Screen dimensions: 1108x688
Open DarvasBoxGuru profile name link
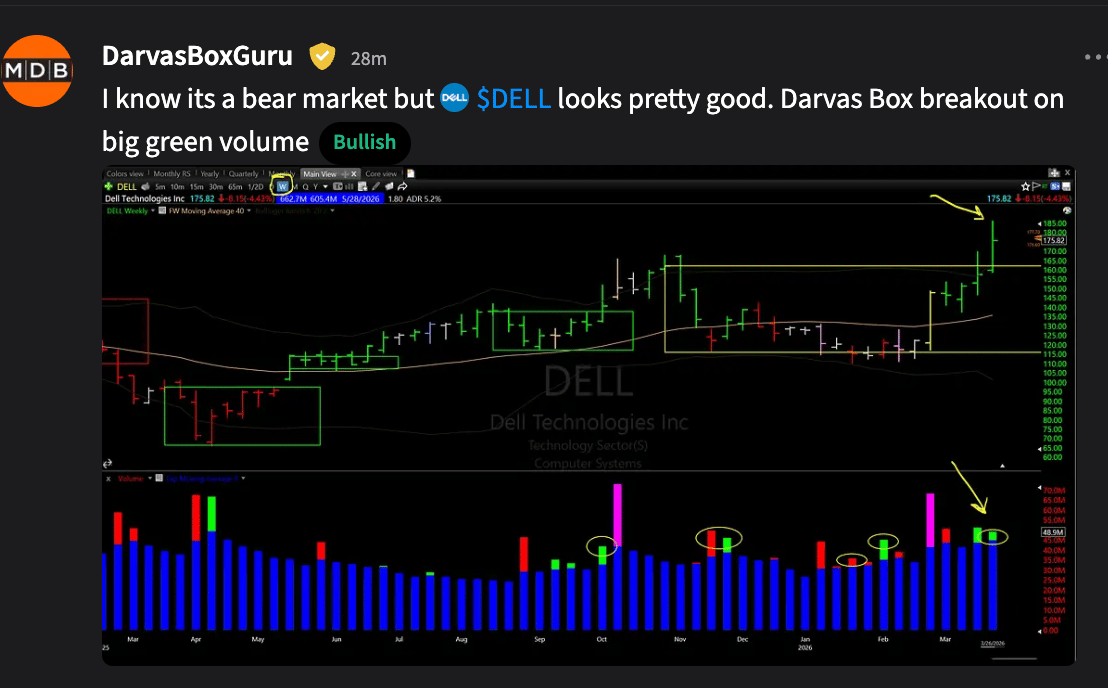(197, 56)
